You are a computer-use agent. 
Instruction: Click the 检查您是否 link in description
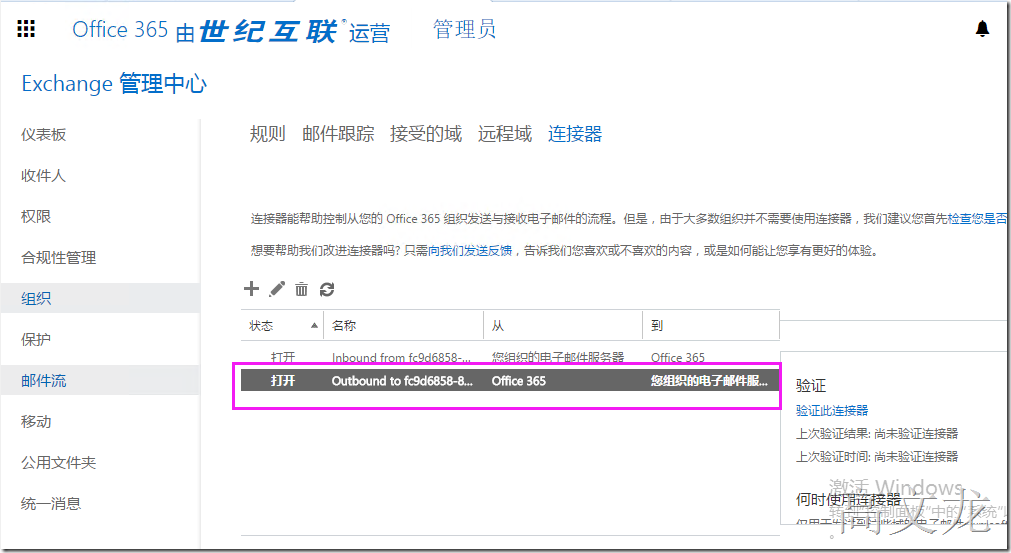[977, 218]
